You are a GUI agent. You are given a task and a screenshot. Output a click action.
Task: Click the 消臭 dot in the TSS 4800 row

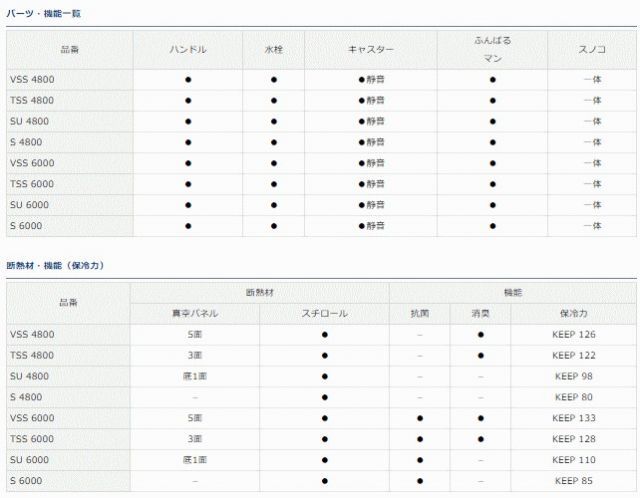(x=480, y=355)
